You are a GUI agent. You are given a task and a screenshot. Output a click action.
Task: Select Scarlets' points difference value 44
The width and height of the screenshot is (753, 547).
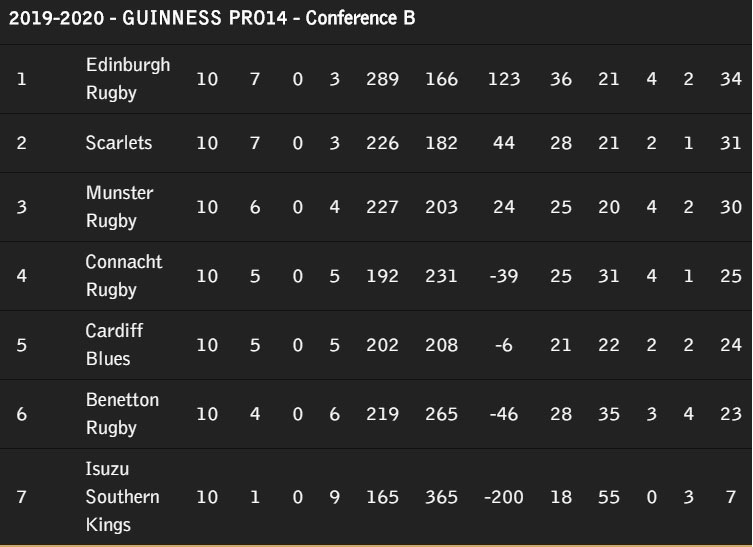504,143
